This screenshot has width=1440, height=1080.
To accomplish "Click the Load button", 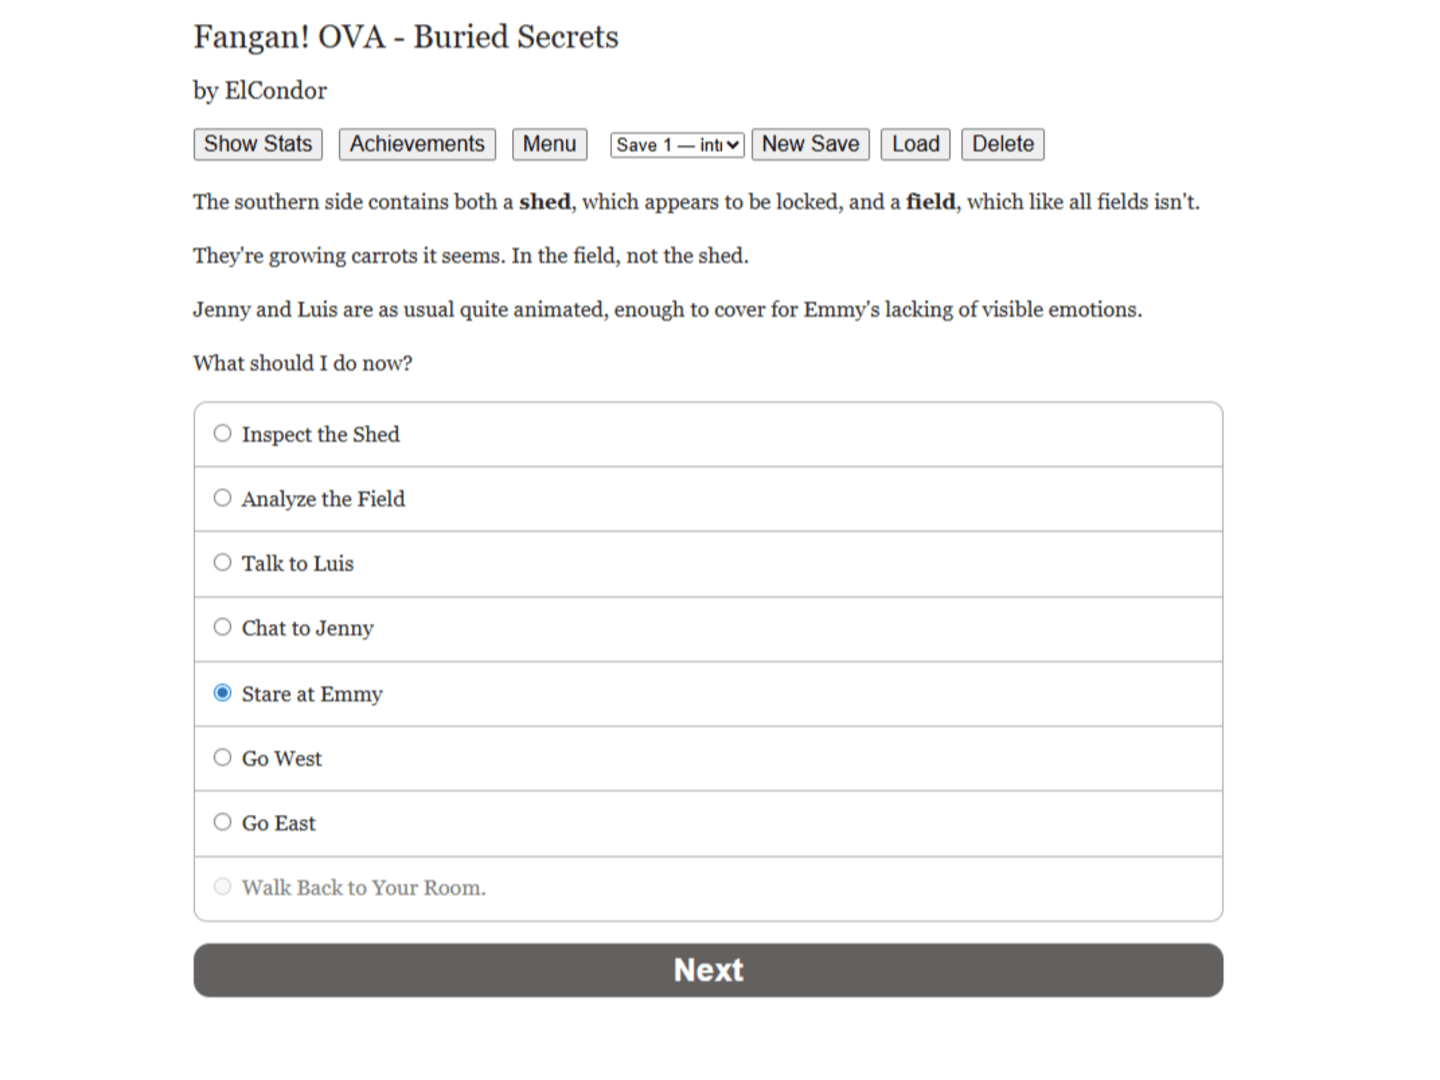I will pyautogui.click(x=915, y=144).
